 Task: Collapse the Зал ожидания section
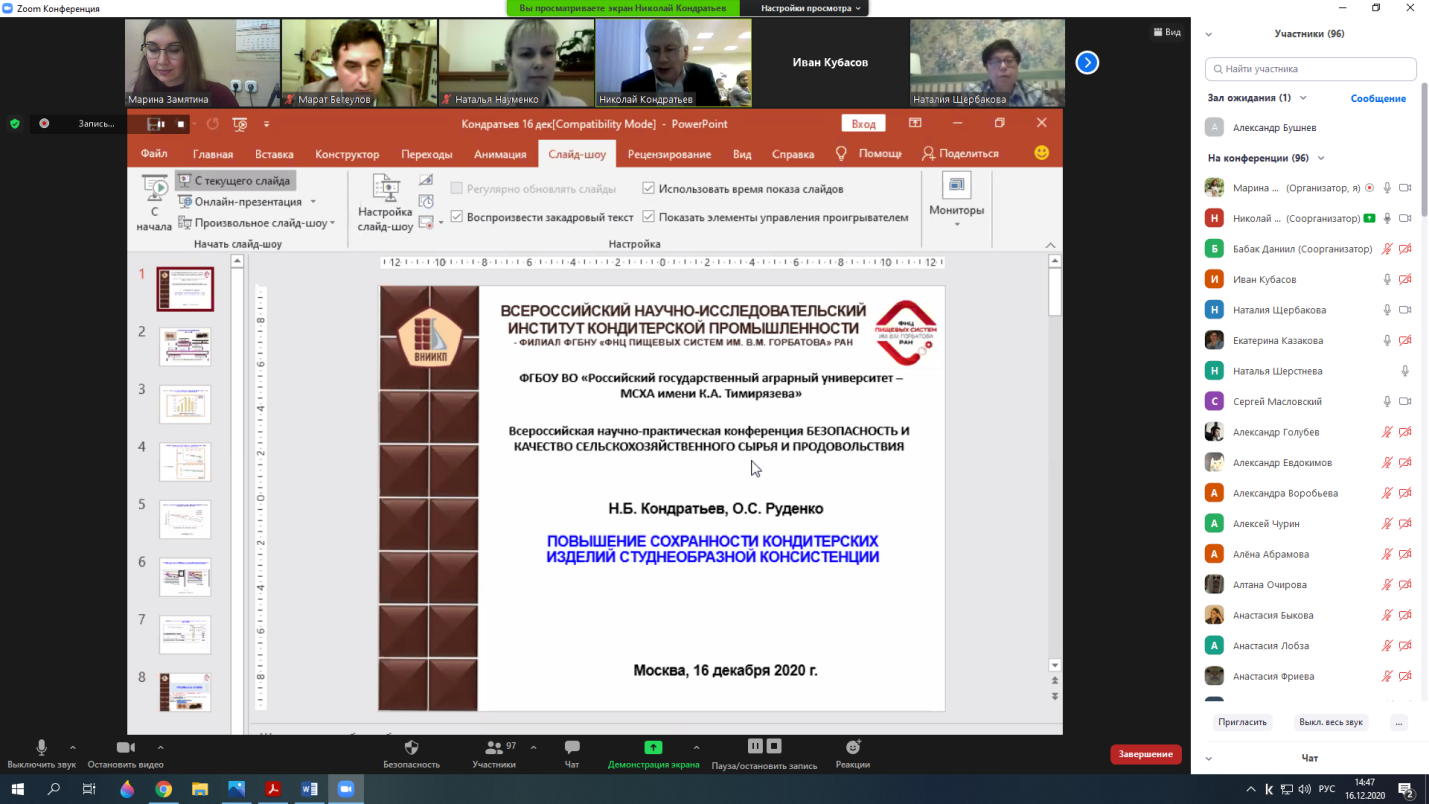coord(1303,98)
